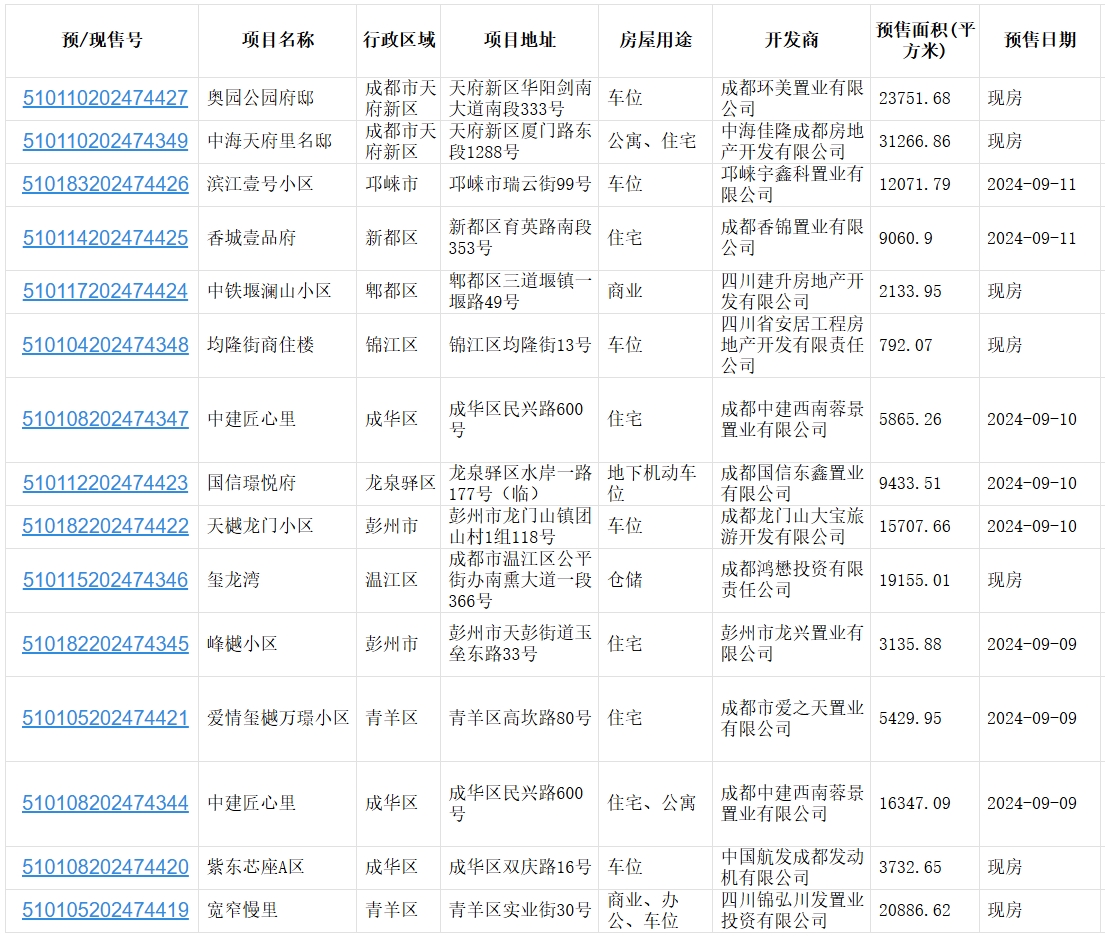
Task: Click developer 成都鸿懋投资有限责任公司
Action: tap(792, 579)
